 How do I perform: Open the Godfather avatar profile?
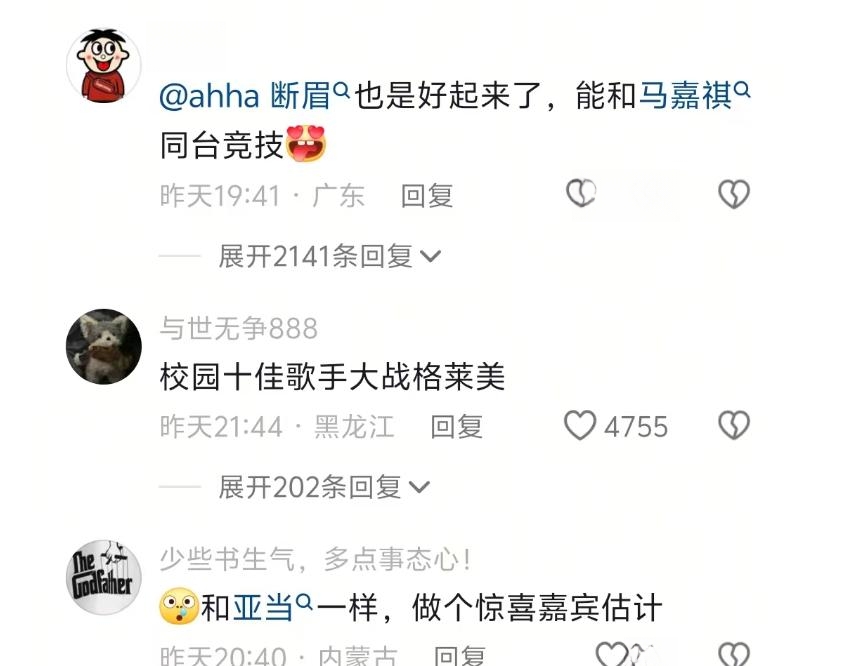coord(104,577)
